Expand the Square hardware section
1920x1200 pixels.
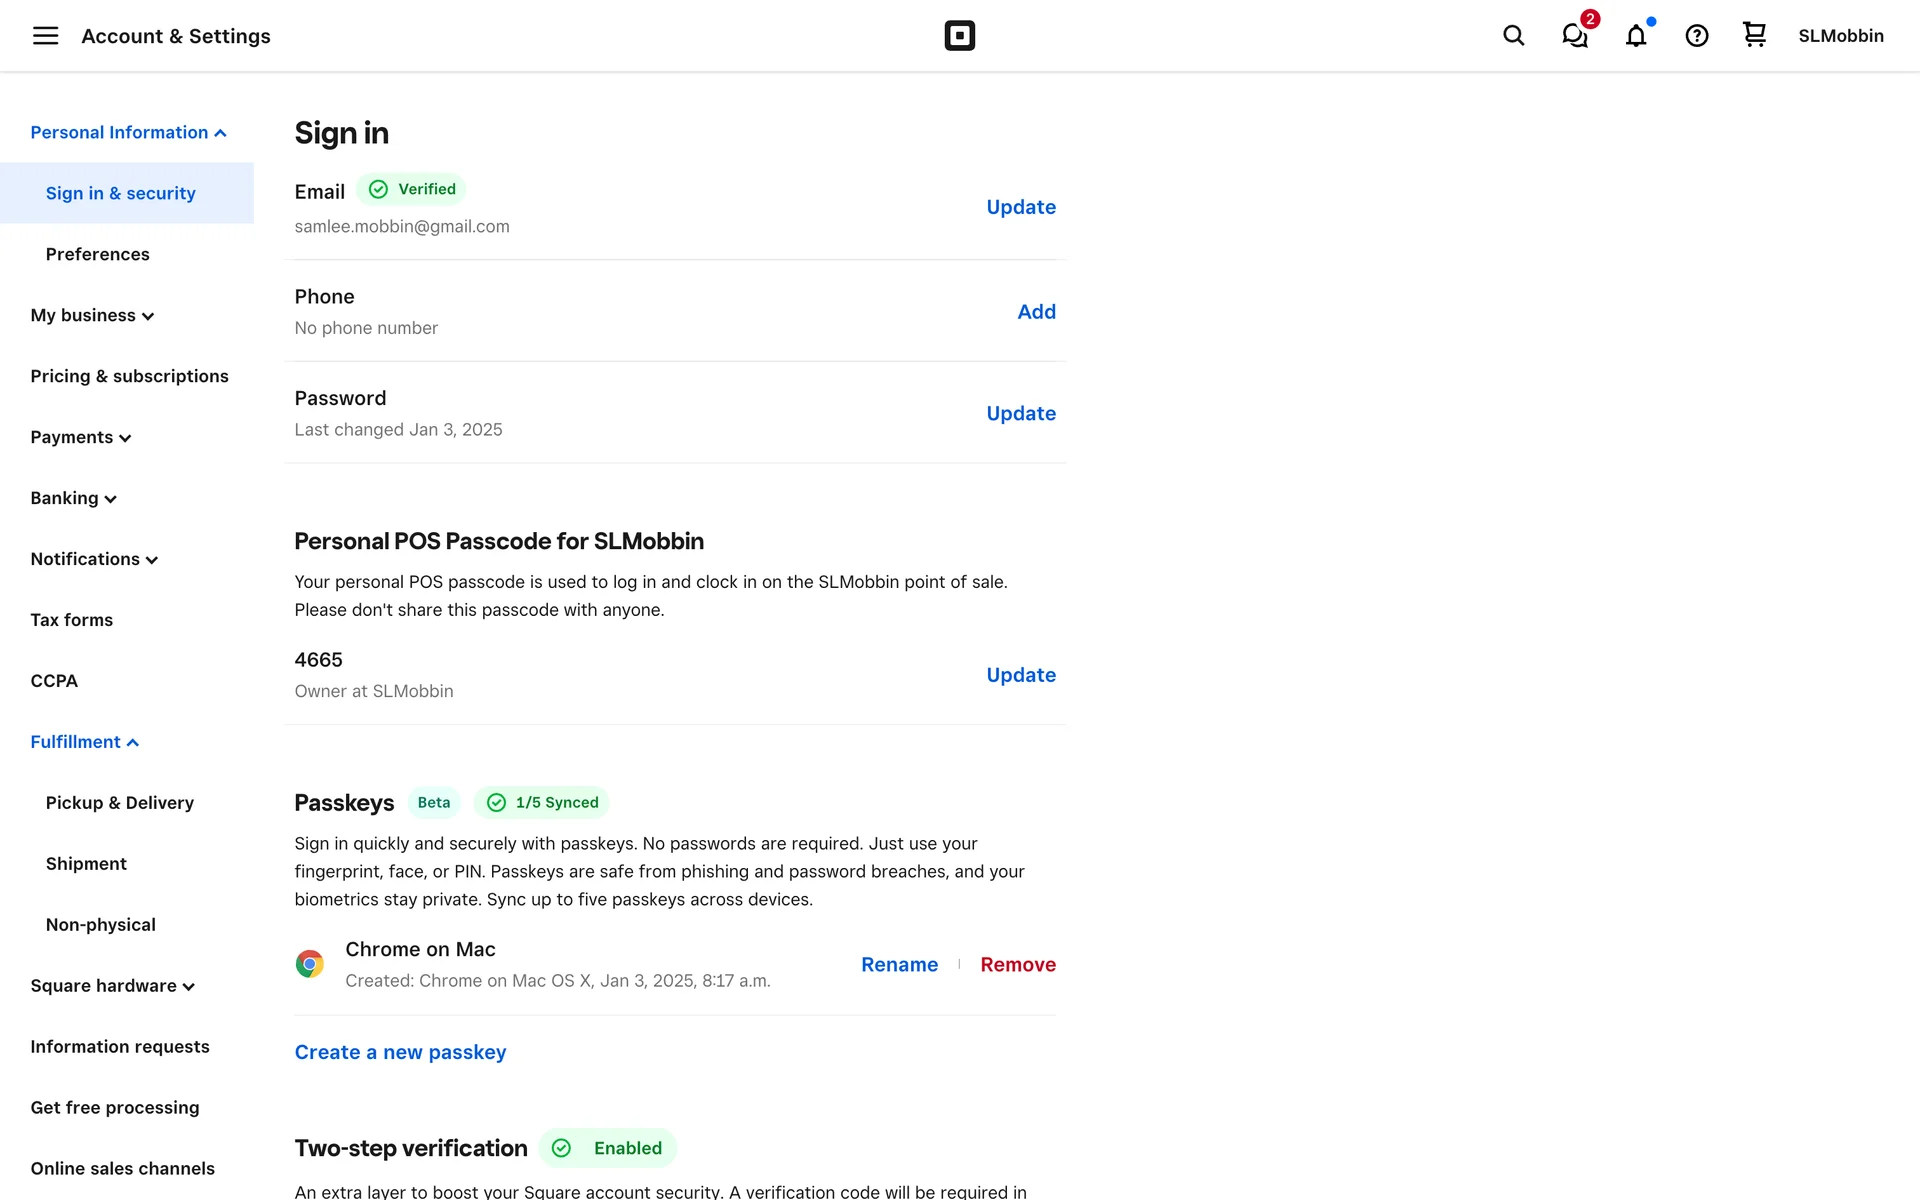pyautogui.click(x=112, y=986)
